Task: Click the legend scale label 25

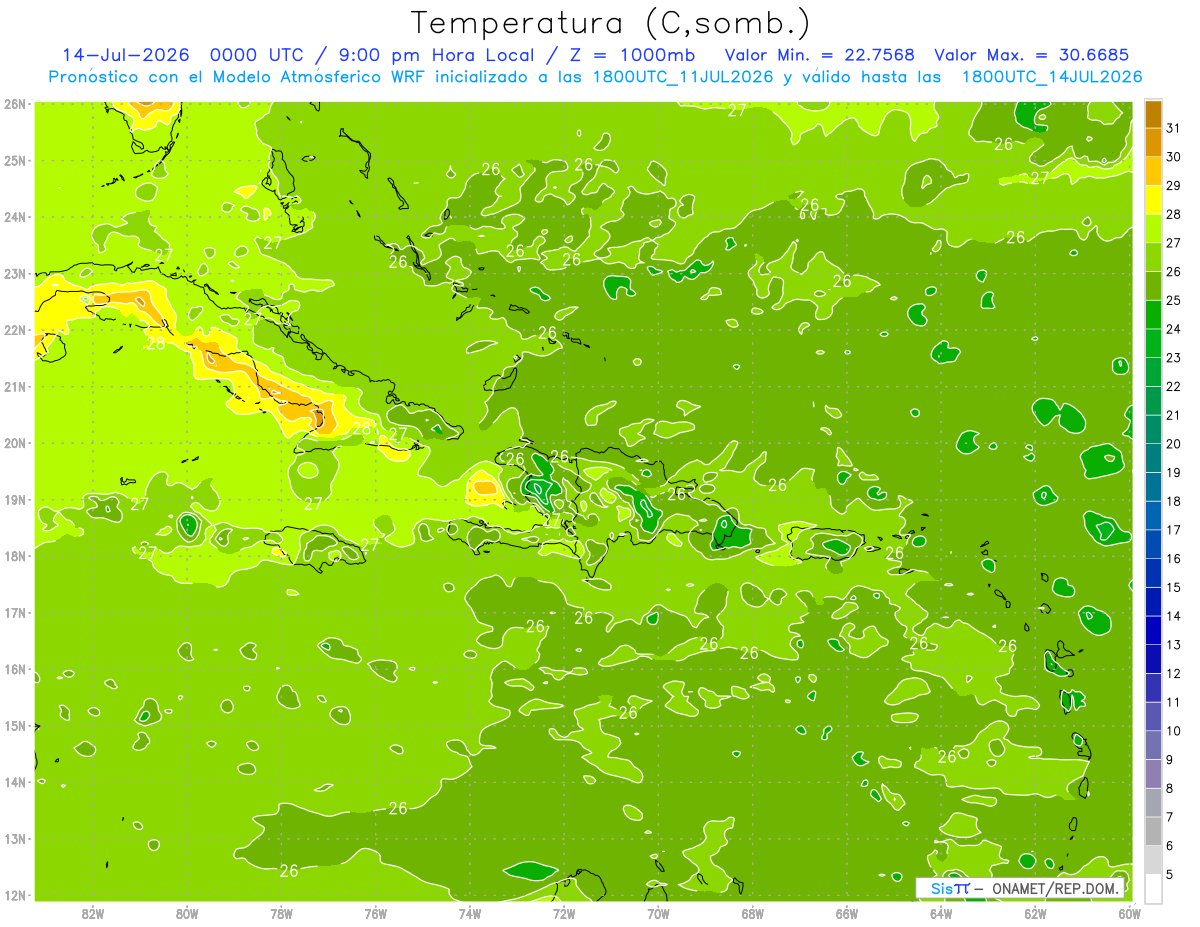Action: coord(1172,300)
